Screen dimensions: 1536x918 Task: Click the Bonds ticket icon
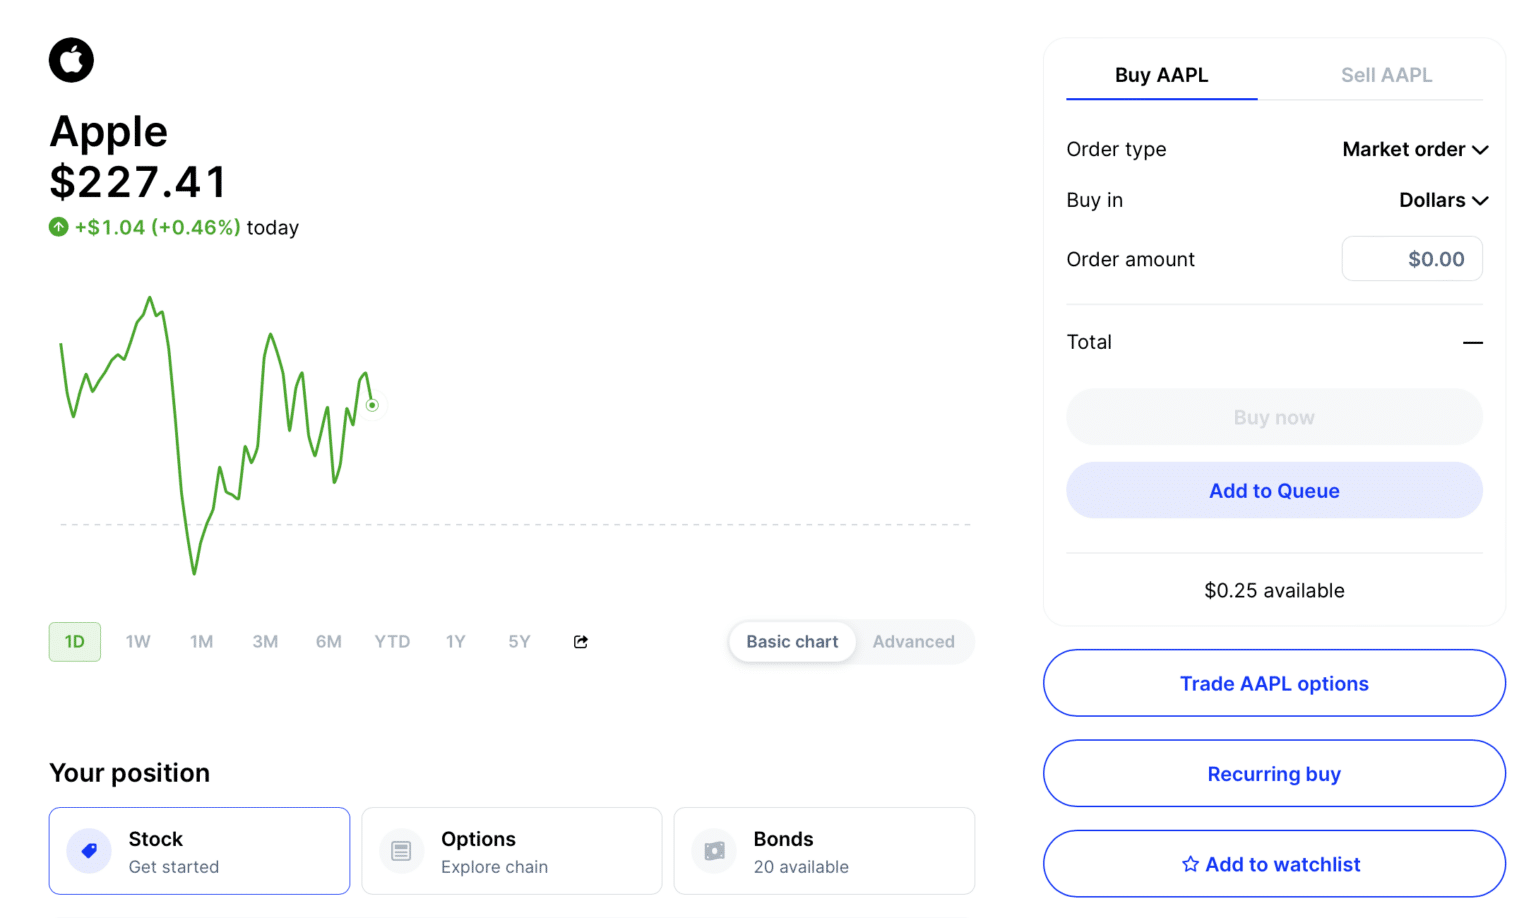tap(714, 850)
